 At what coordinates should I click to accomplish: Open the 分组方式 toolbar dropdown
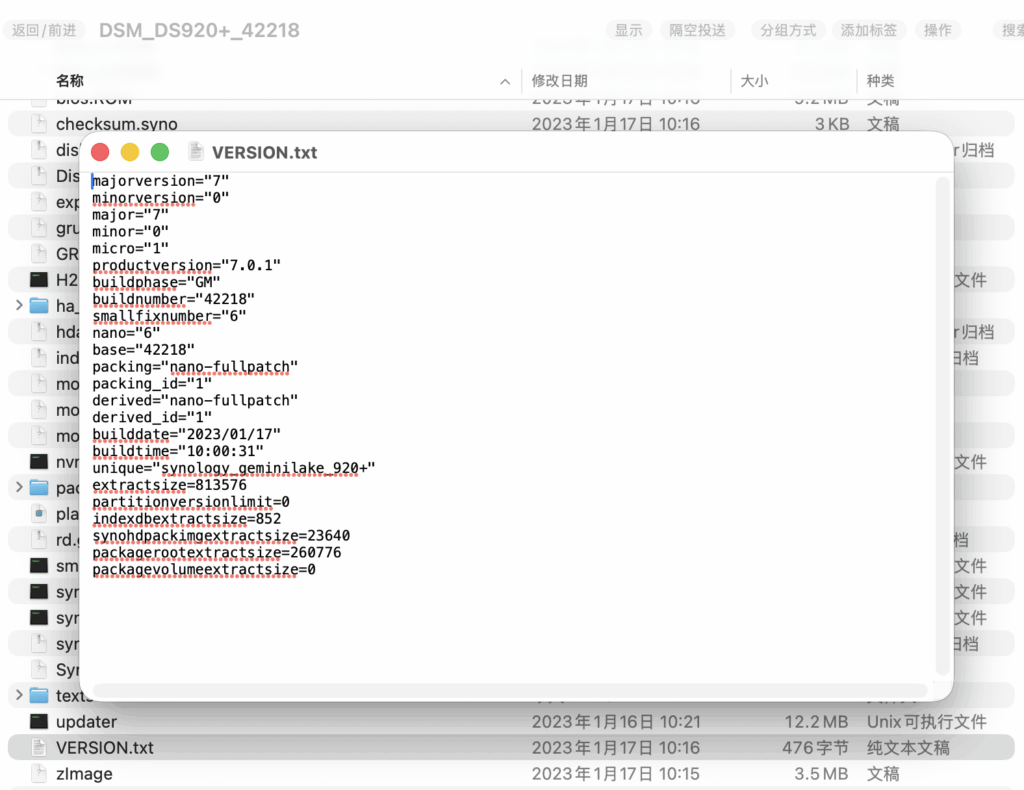click(x=788, y=30)
